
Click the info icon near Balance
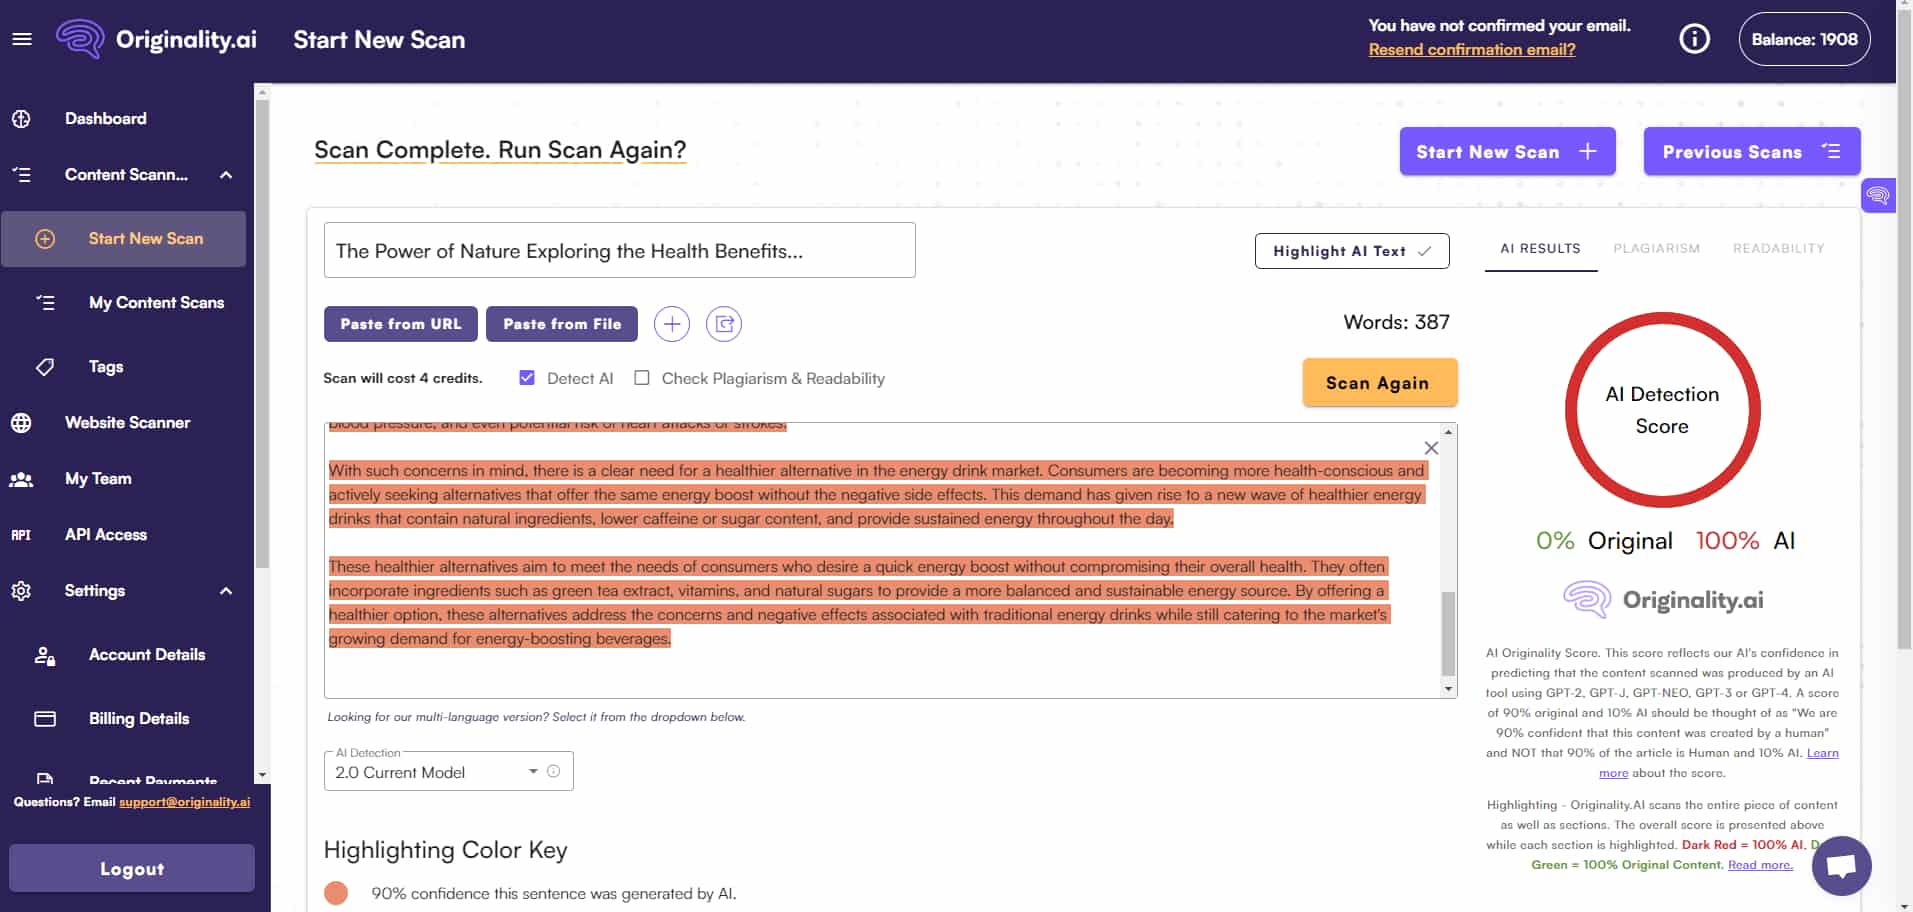point(1694,38)
